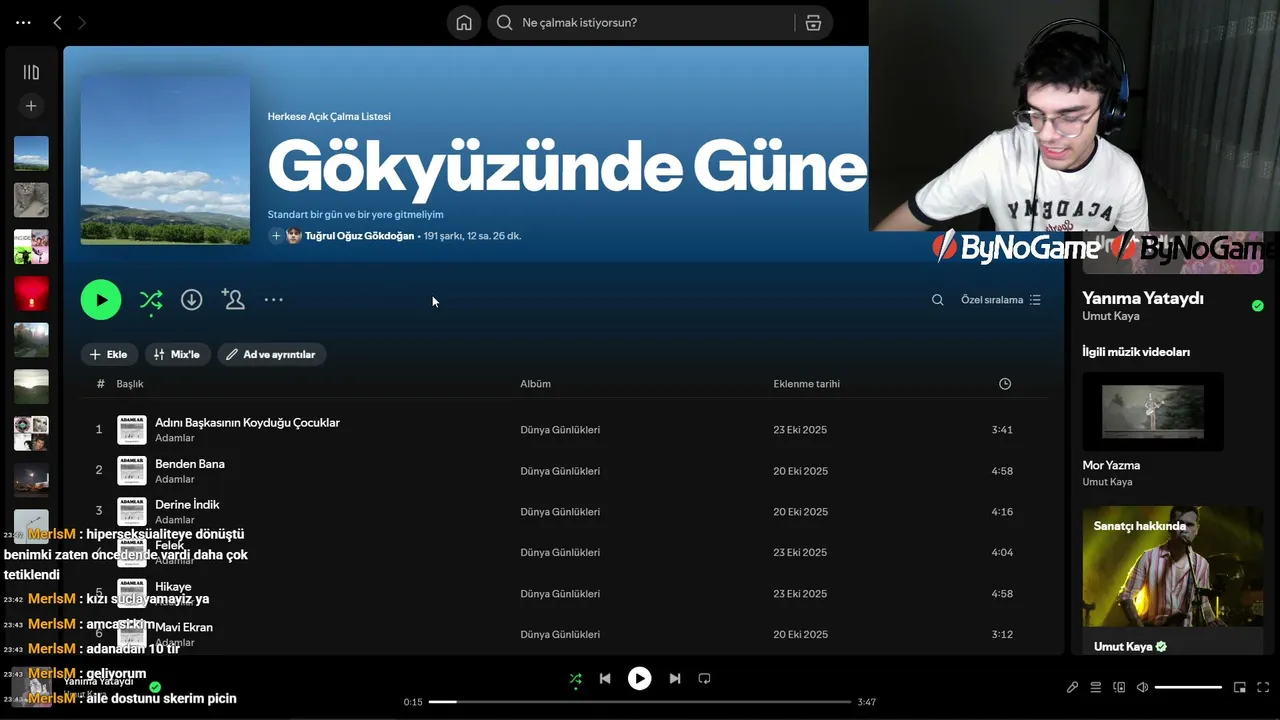Click the '23 Eki 2025' date in row 1

point(800,430)
